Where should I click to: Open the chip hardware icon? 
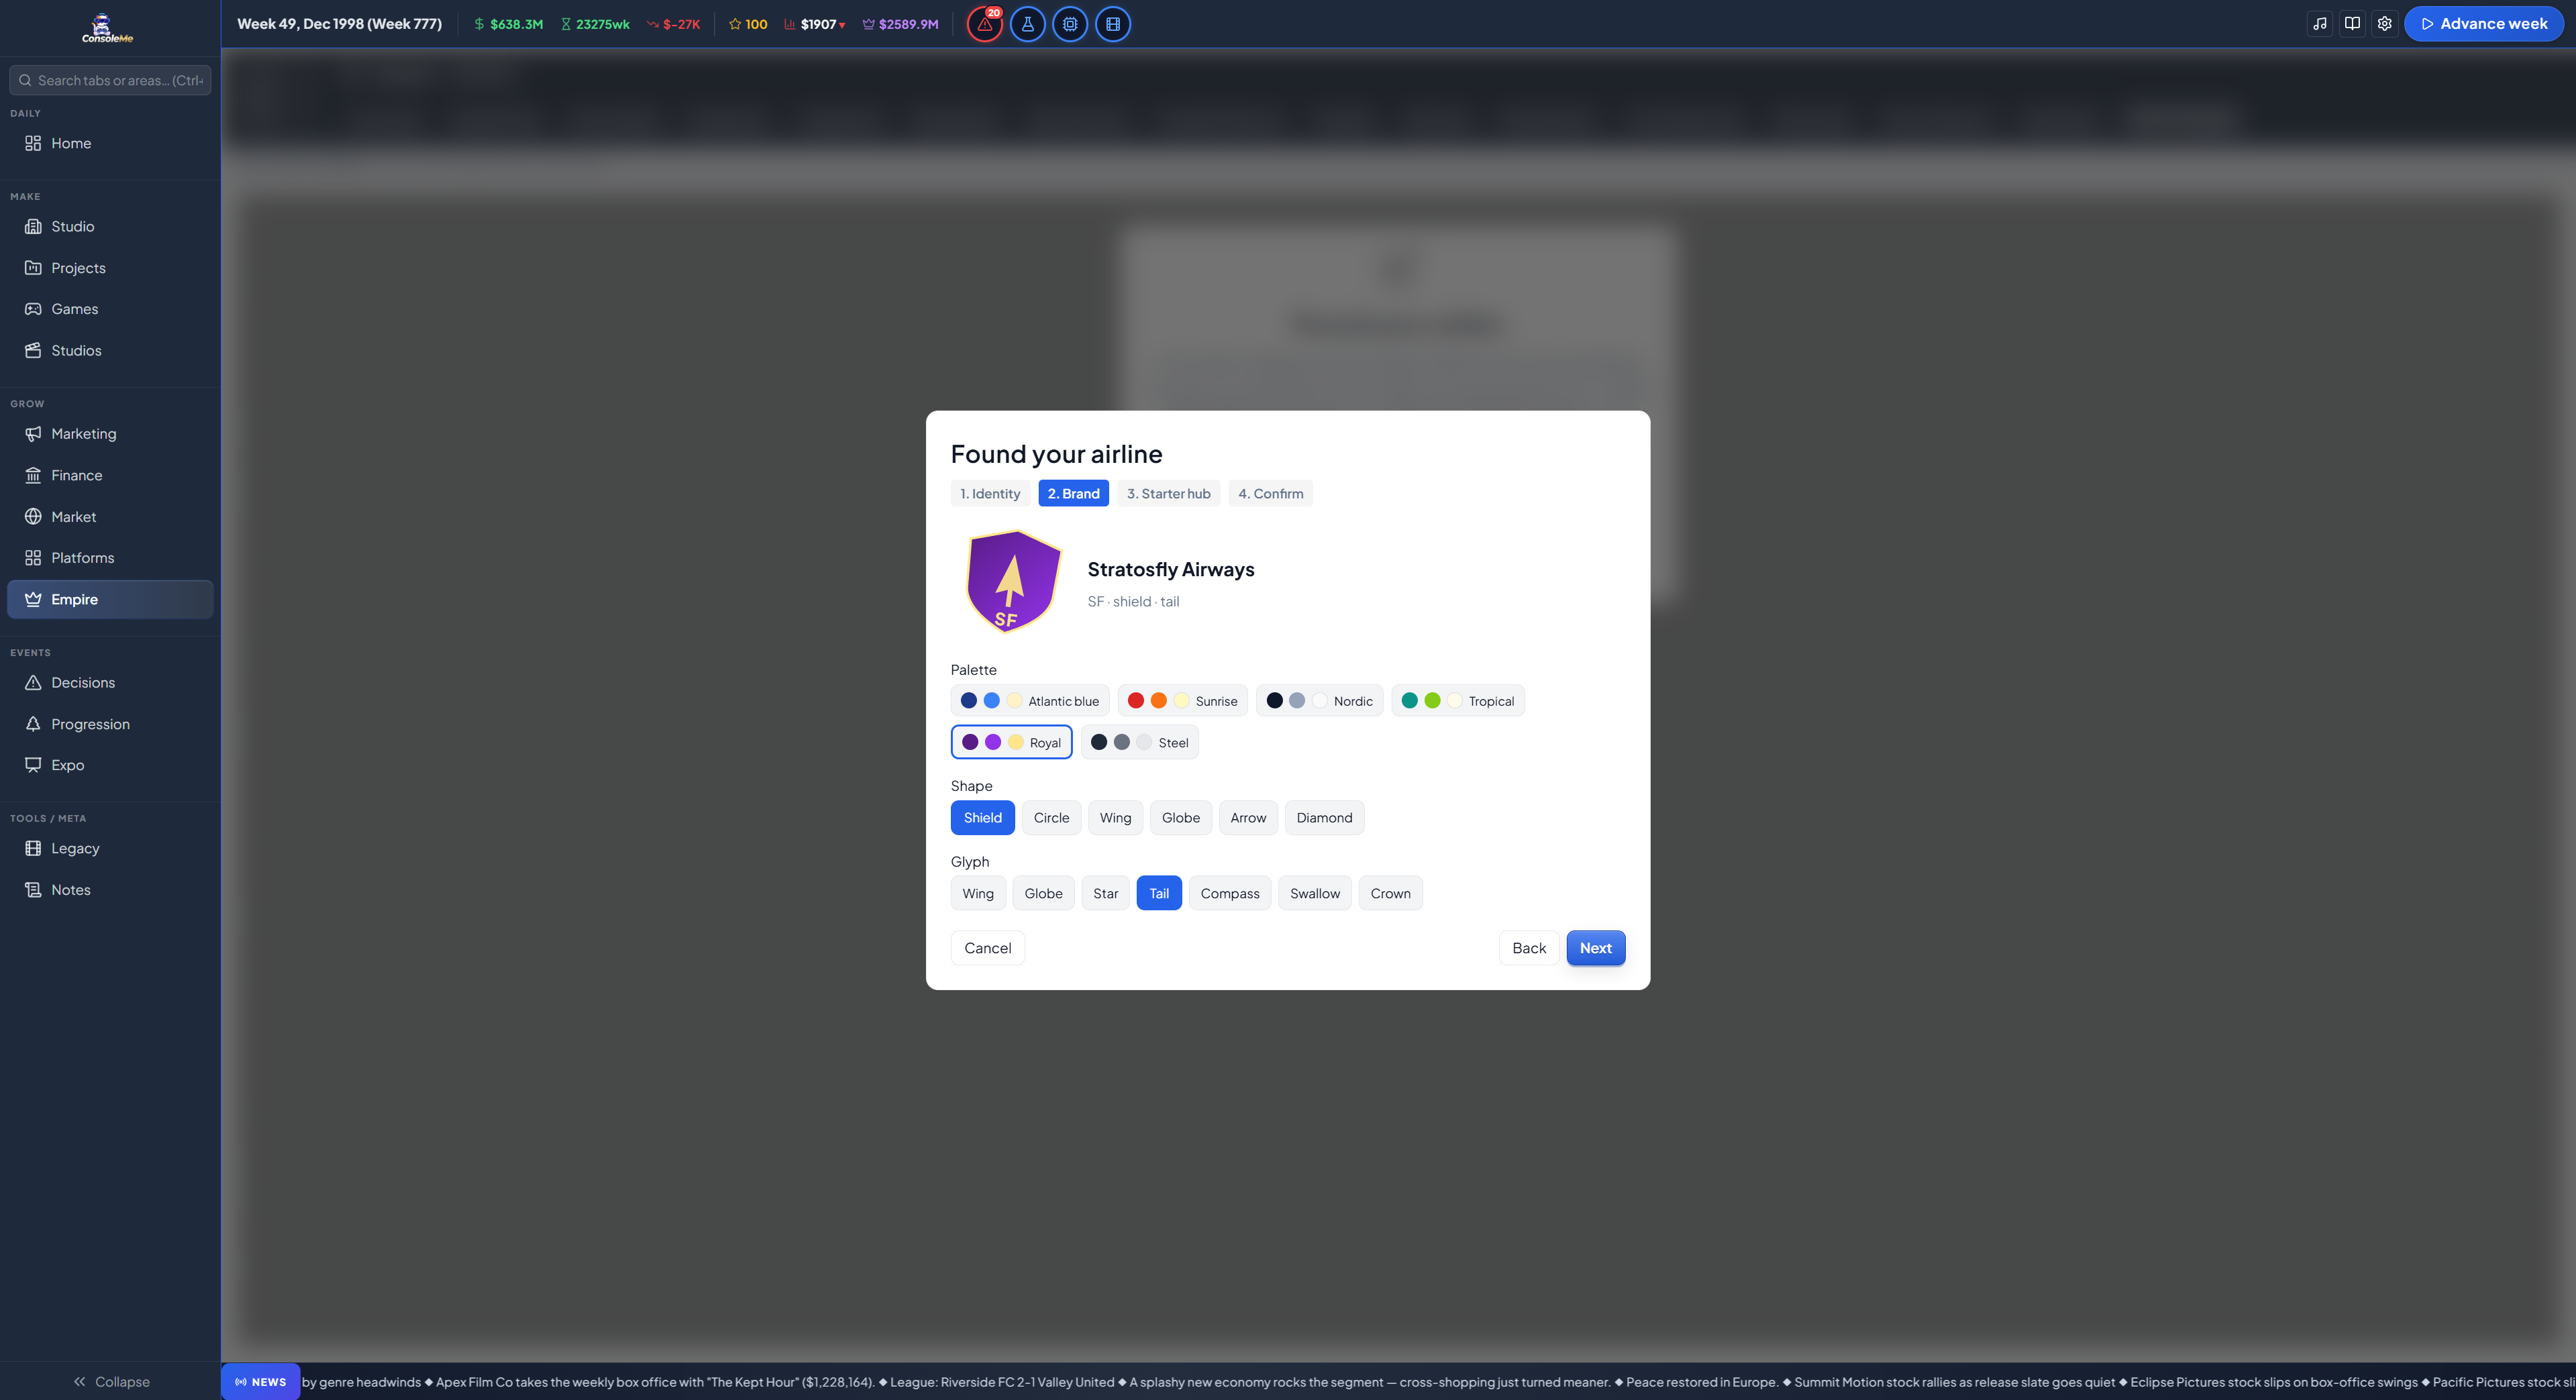1070,24
